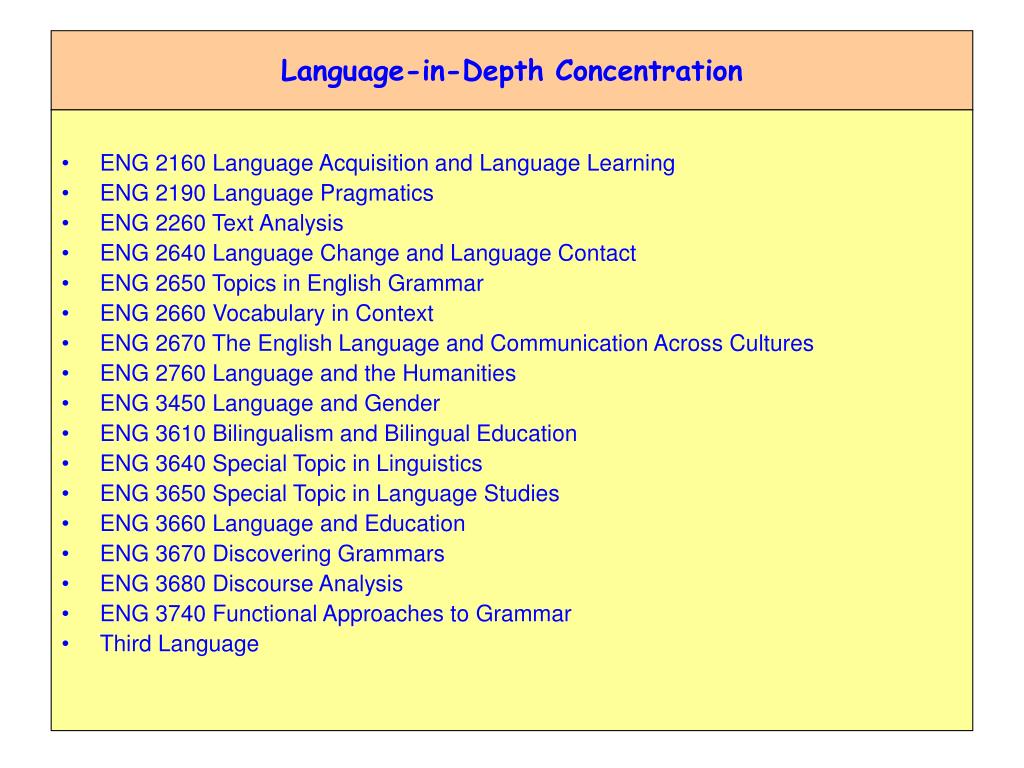Select ENG 2190 Language Pragmatics line
This screenshot has height=768, width=1024.
[x=266, y=193]
